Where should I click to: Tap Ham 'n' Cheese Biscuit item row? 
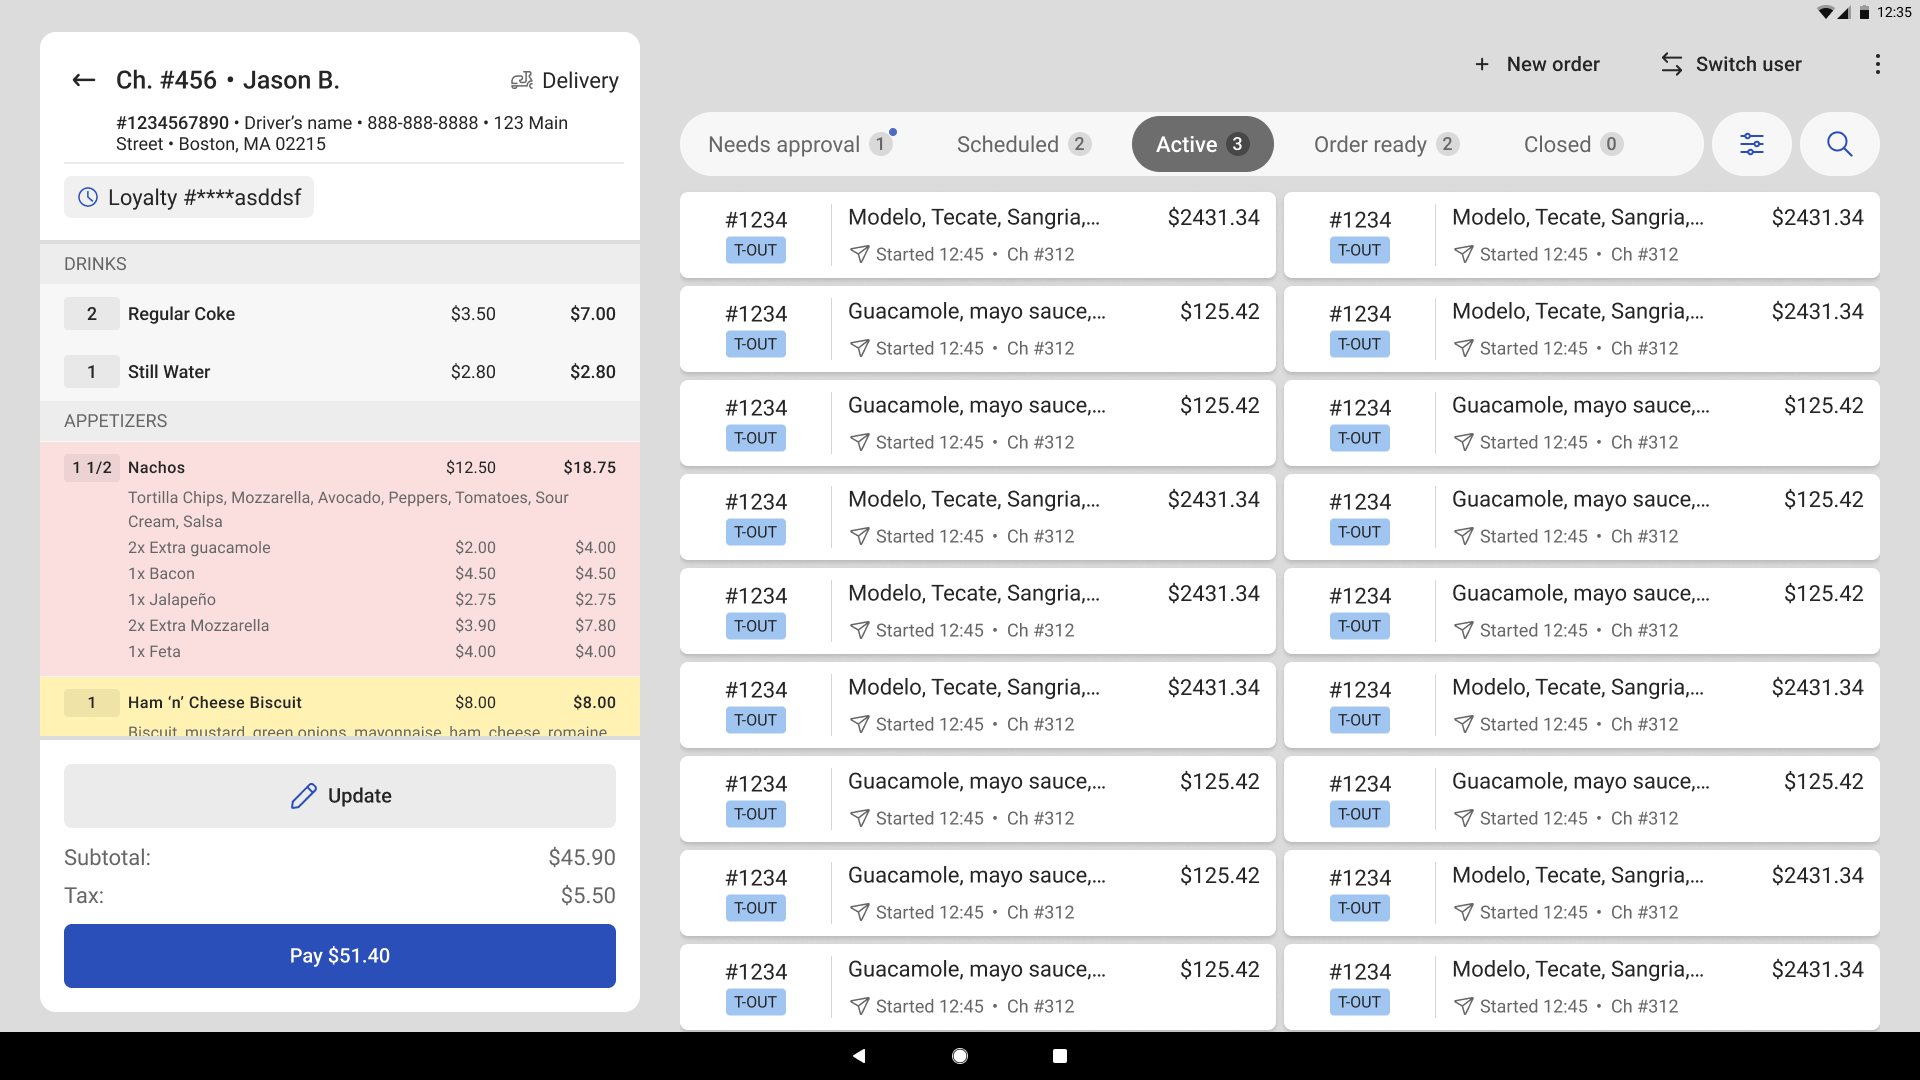pos(340,703)
